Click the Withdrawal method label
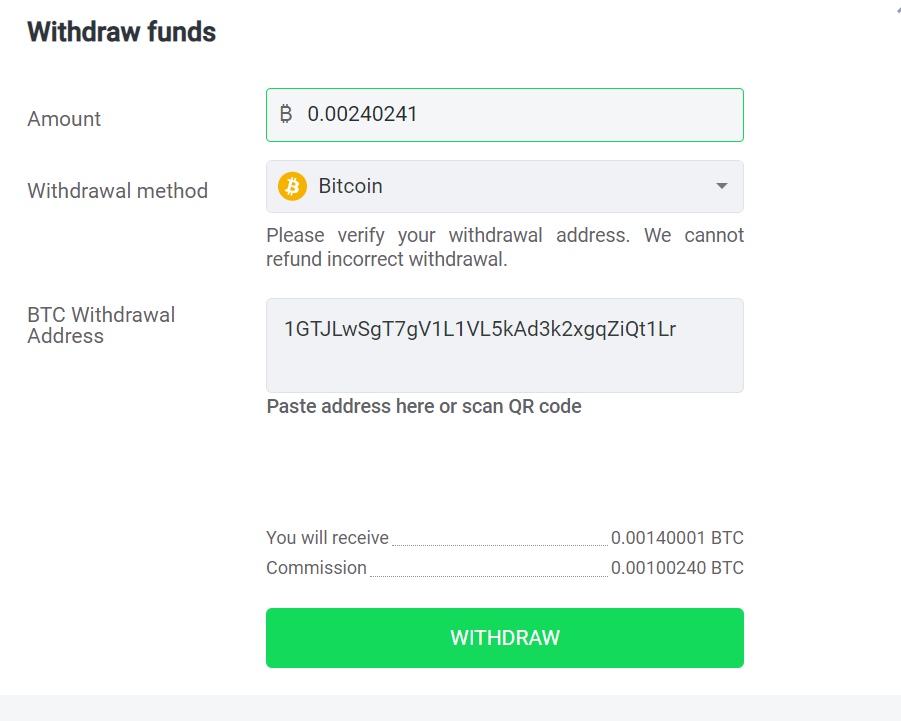 coord(118,191)
